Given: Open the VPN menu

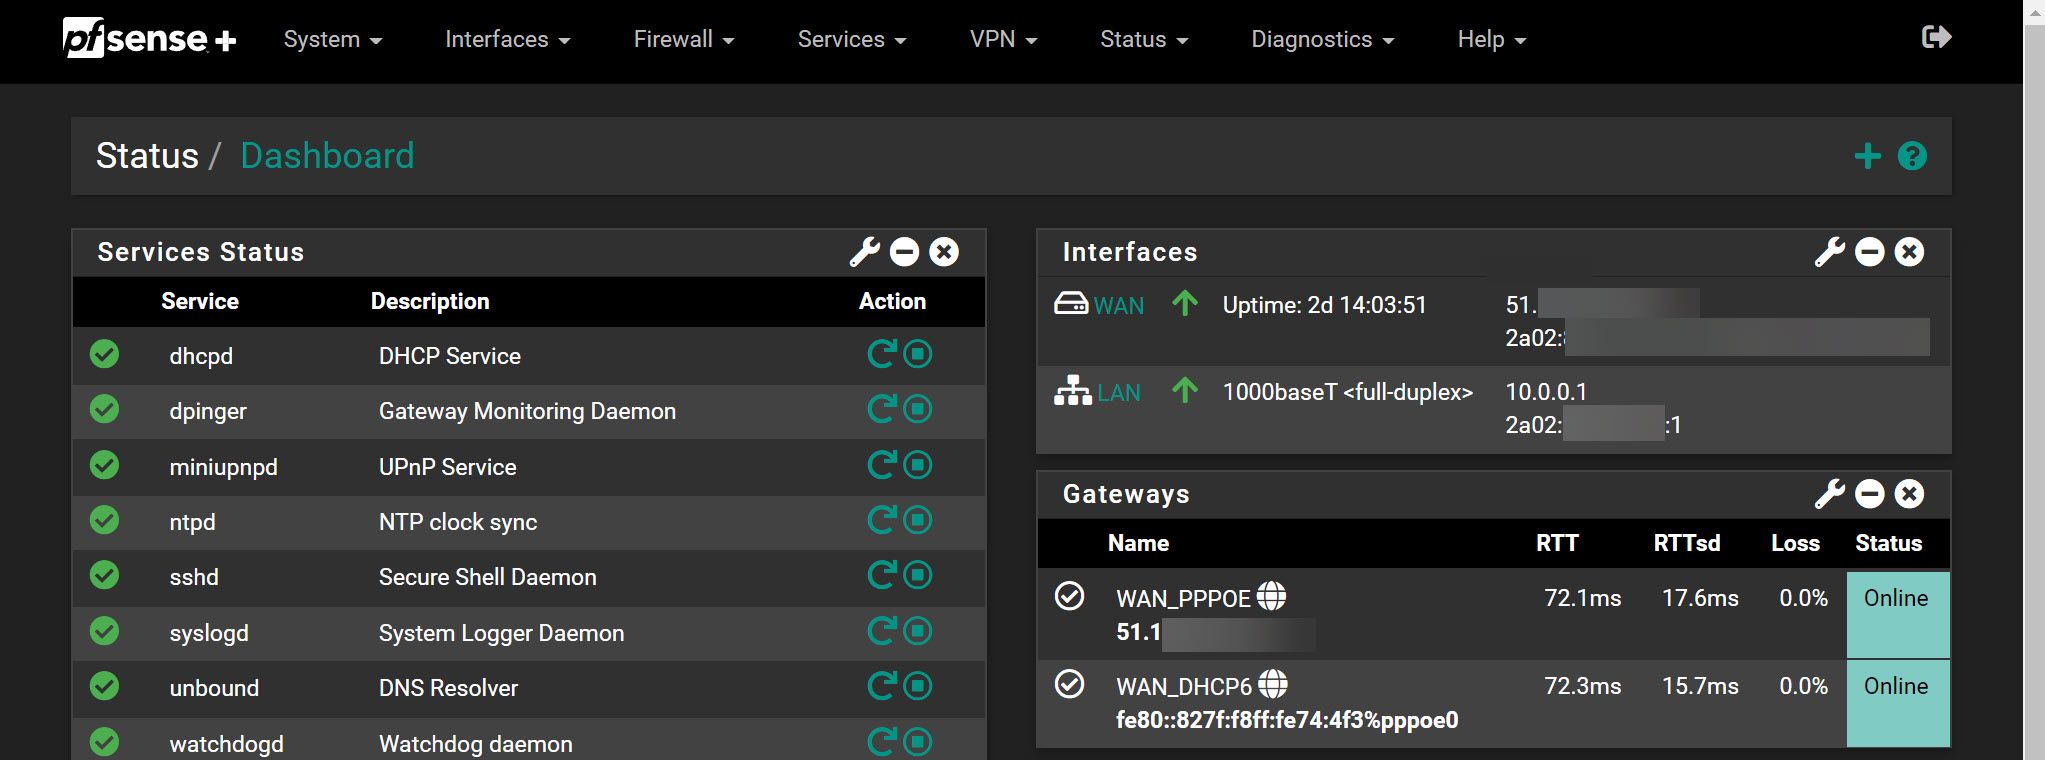Looking at the screenshot, I should pos(1003,39).
